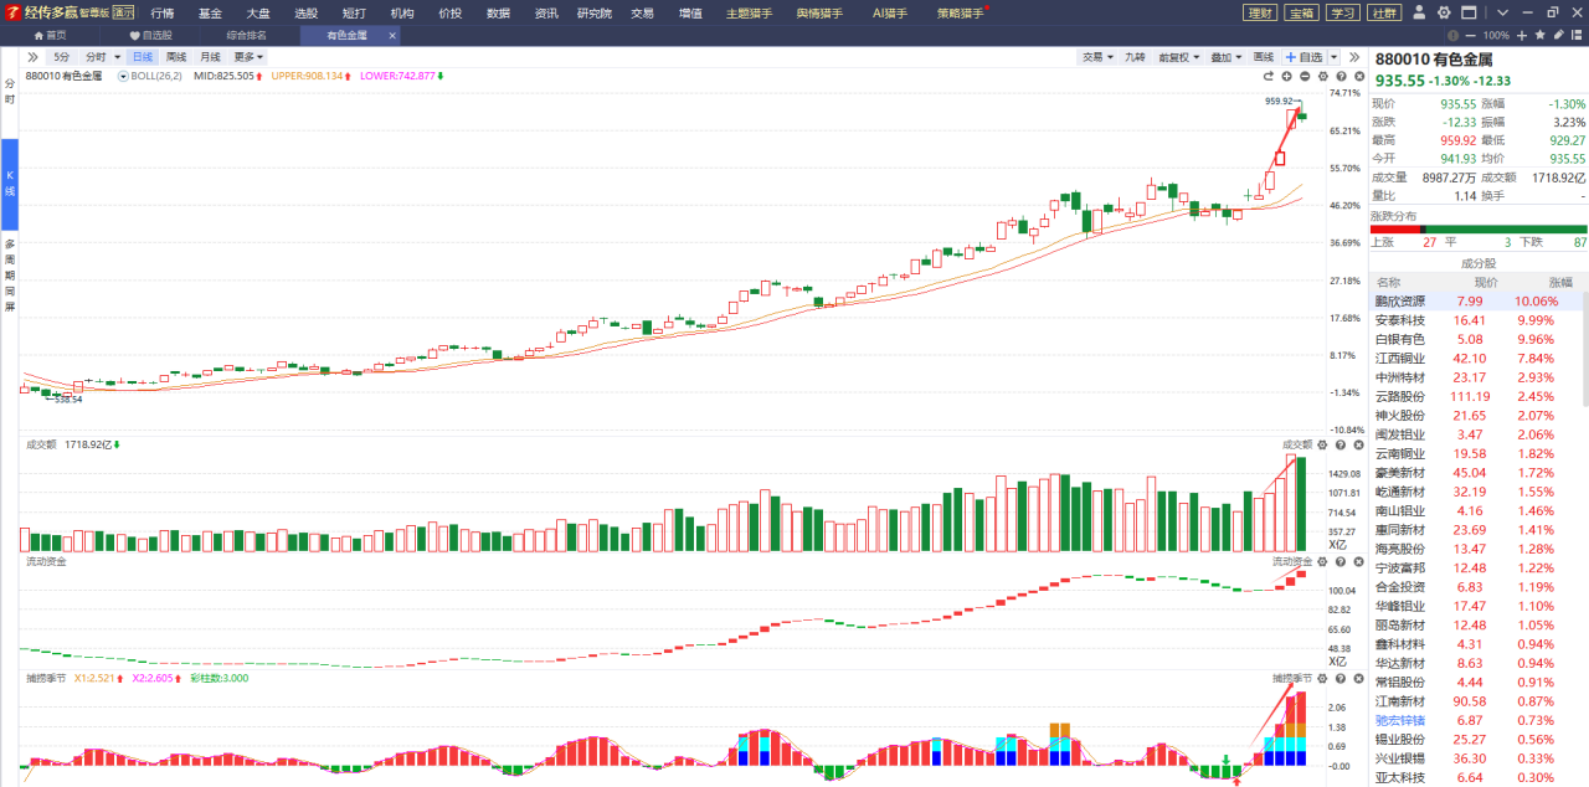Switch chart period to 5分
The width and height of the screenshot is (1589, 787).
[x=62, y=57]
